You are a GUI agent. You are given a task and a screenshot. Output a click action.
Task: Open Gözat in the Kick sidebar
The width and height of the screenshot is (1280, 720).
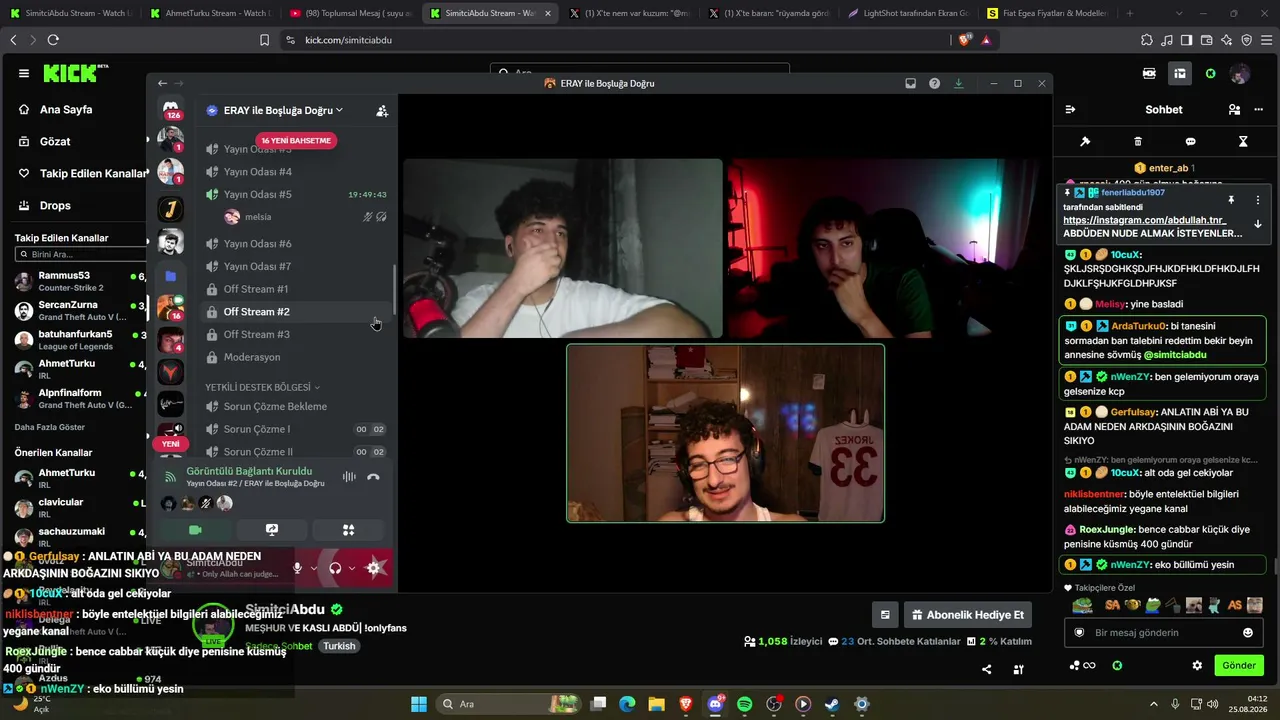click(55, 141)
